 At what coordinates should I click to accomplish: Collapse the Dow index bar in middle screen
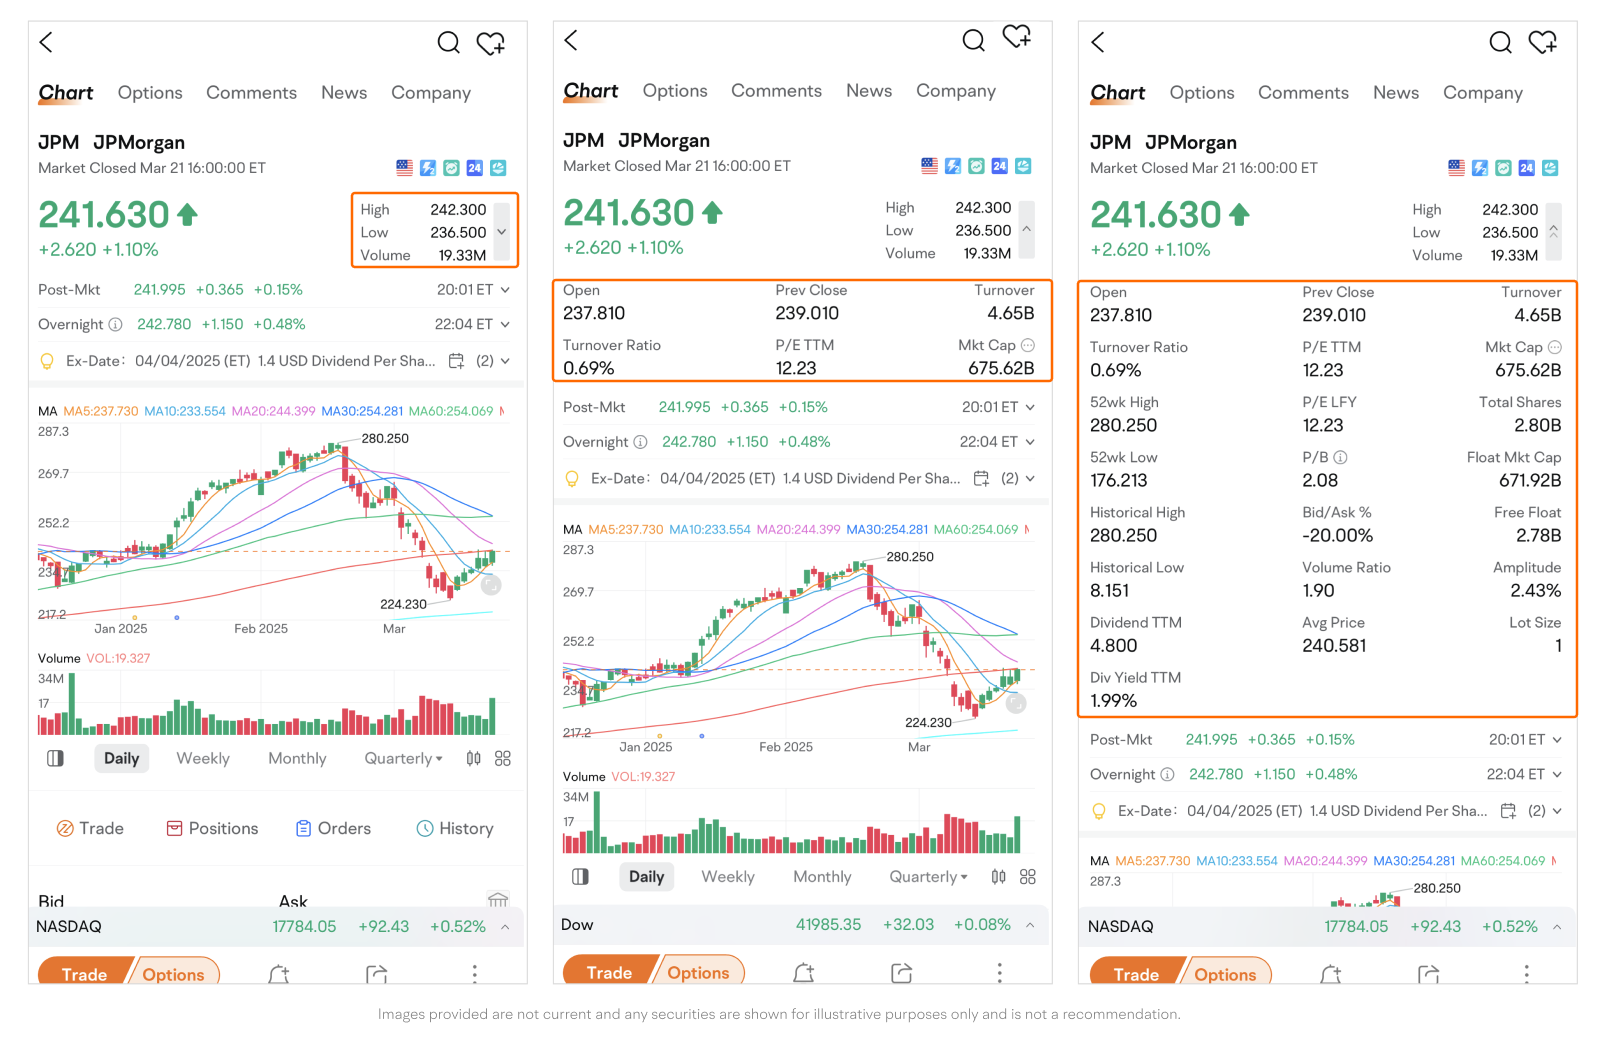tap(1029, 925)
